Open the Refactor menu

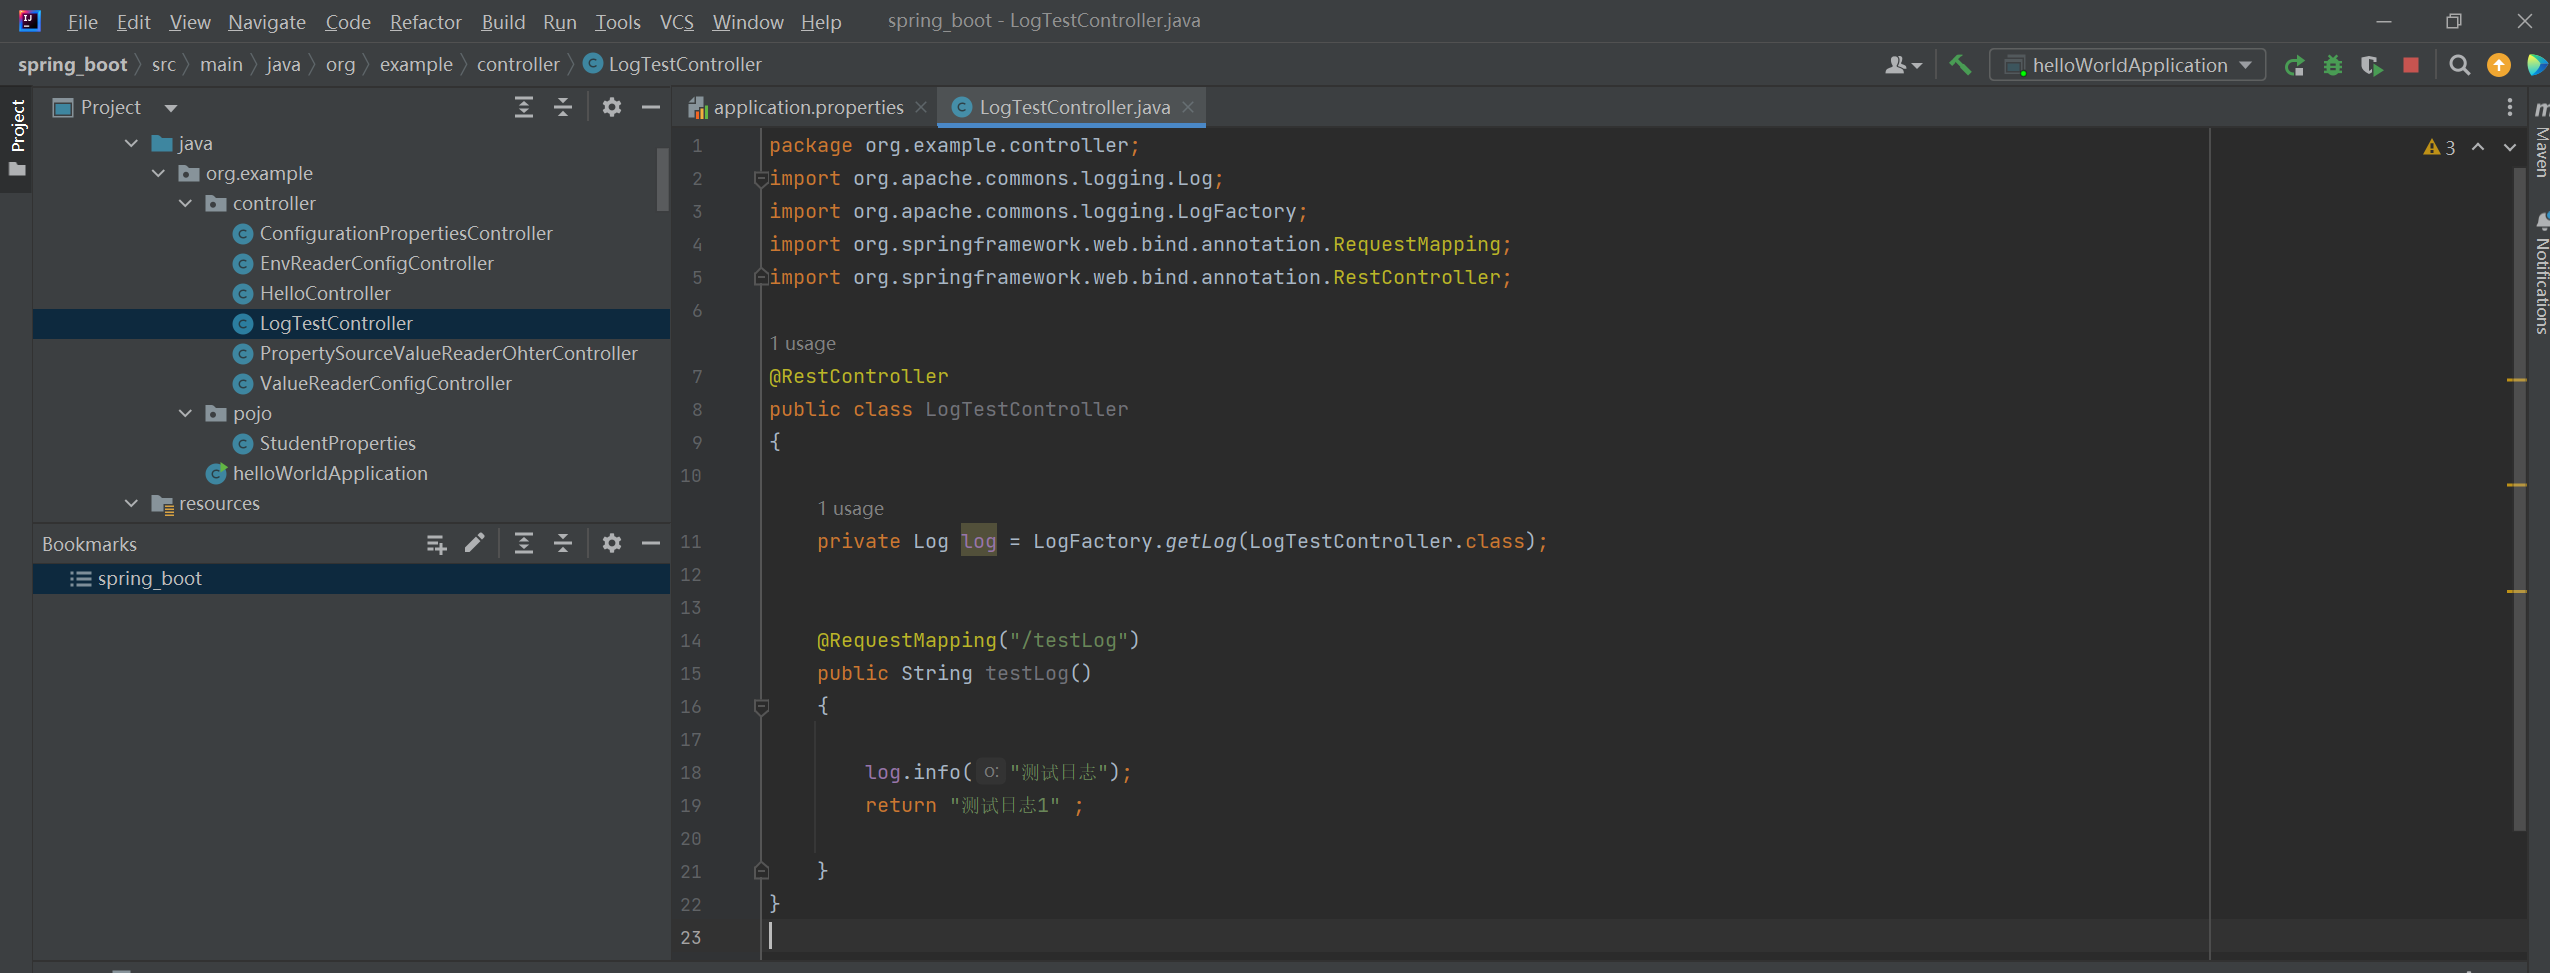coord(425,22)
